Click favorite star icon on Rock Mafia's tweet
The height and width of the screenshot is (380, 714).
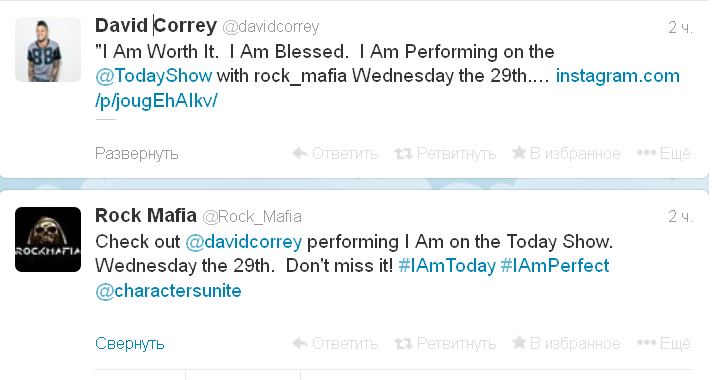click(519, 342)
